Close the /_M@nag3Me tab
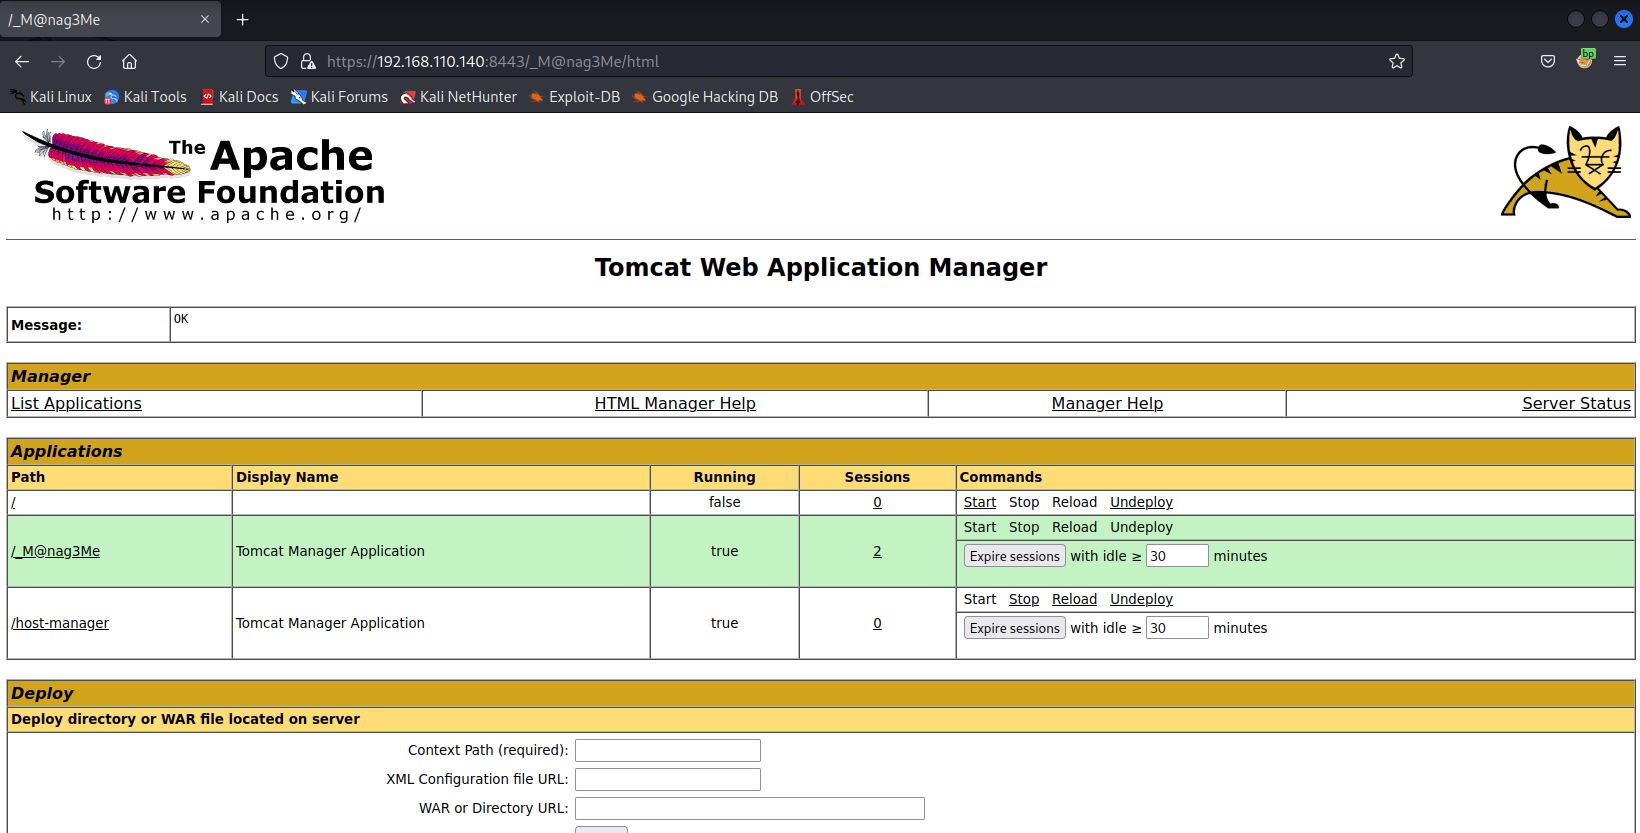 [x=205, y=20]
